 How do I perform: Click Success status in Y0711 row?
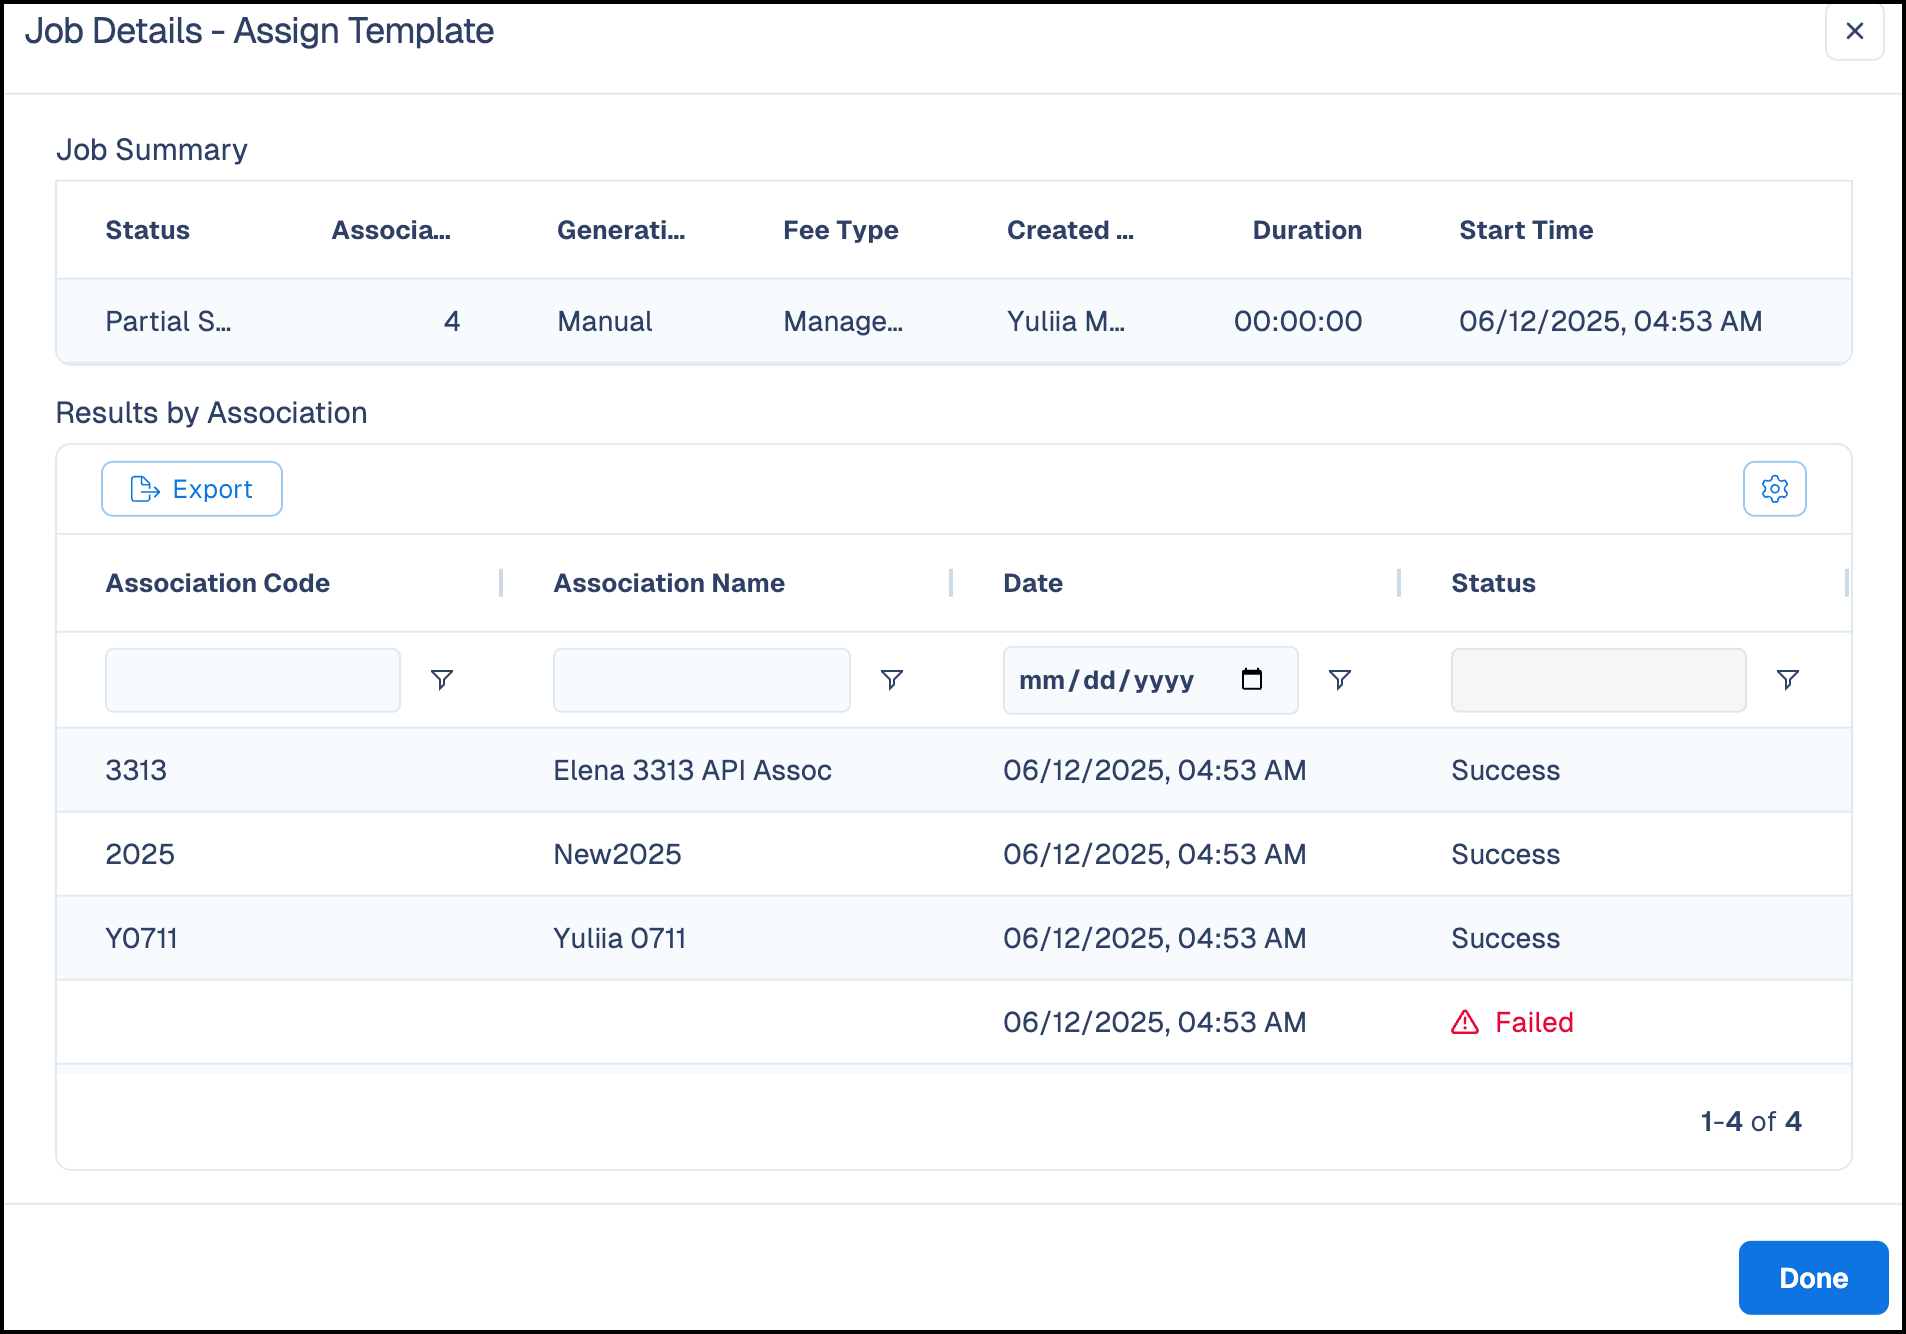click(x=1505, y=938)
